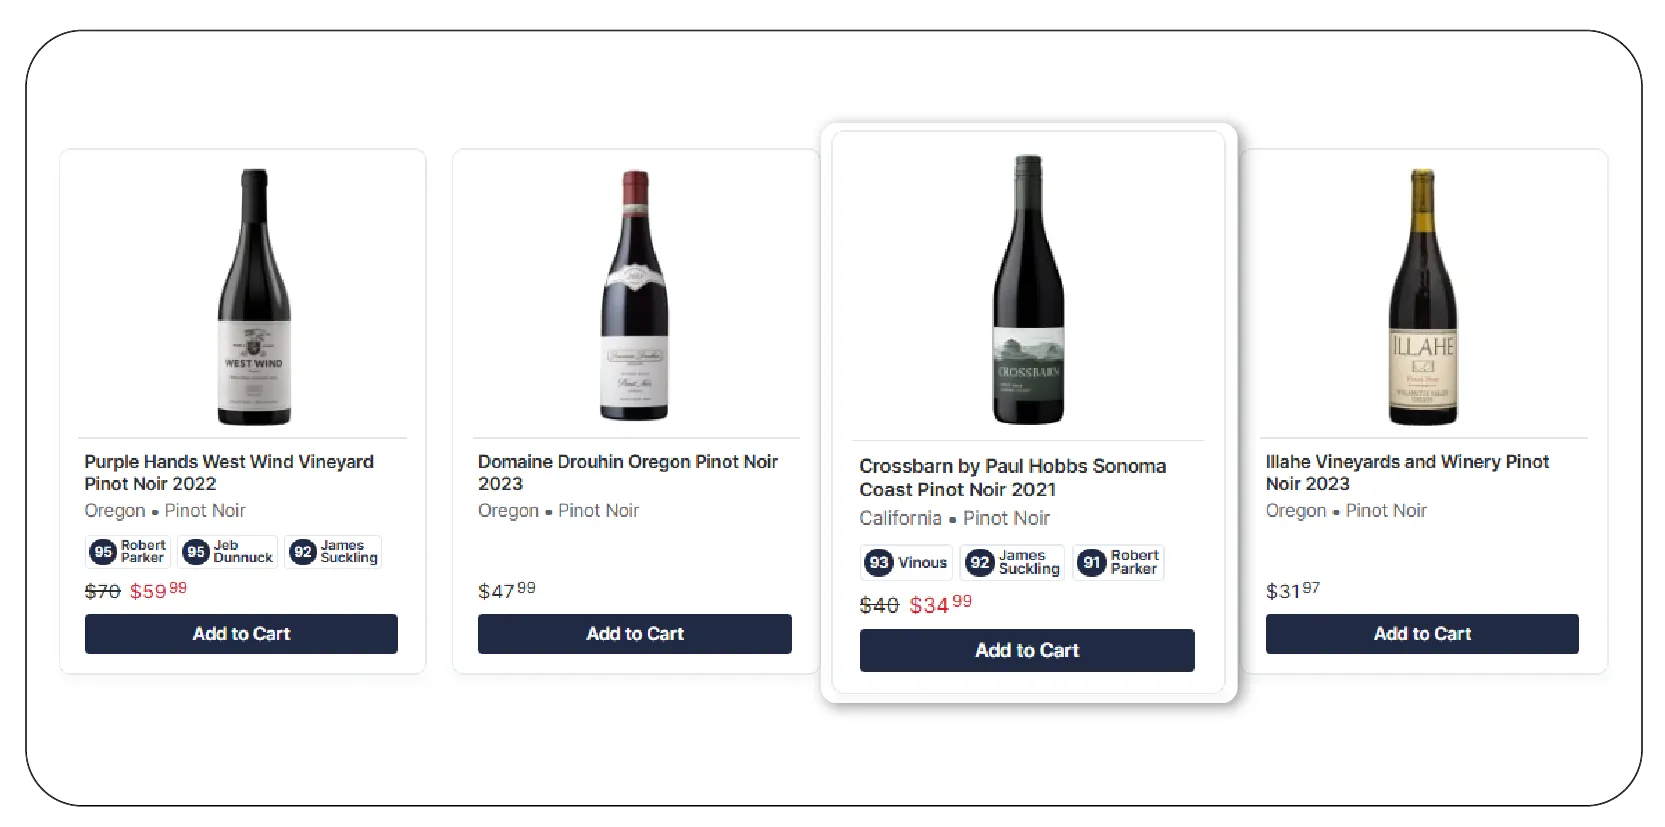Image resolution: width=1665 pixels, height=827 pixels.
Task: Add Domaine Drouhin Oregon Pinot Noir to cart
Action: pyautogui.click(x=634, y=634)
